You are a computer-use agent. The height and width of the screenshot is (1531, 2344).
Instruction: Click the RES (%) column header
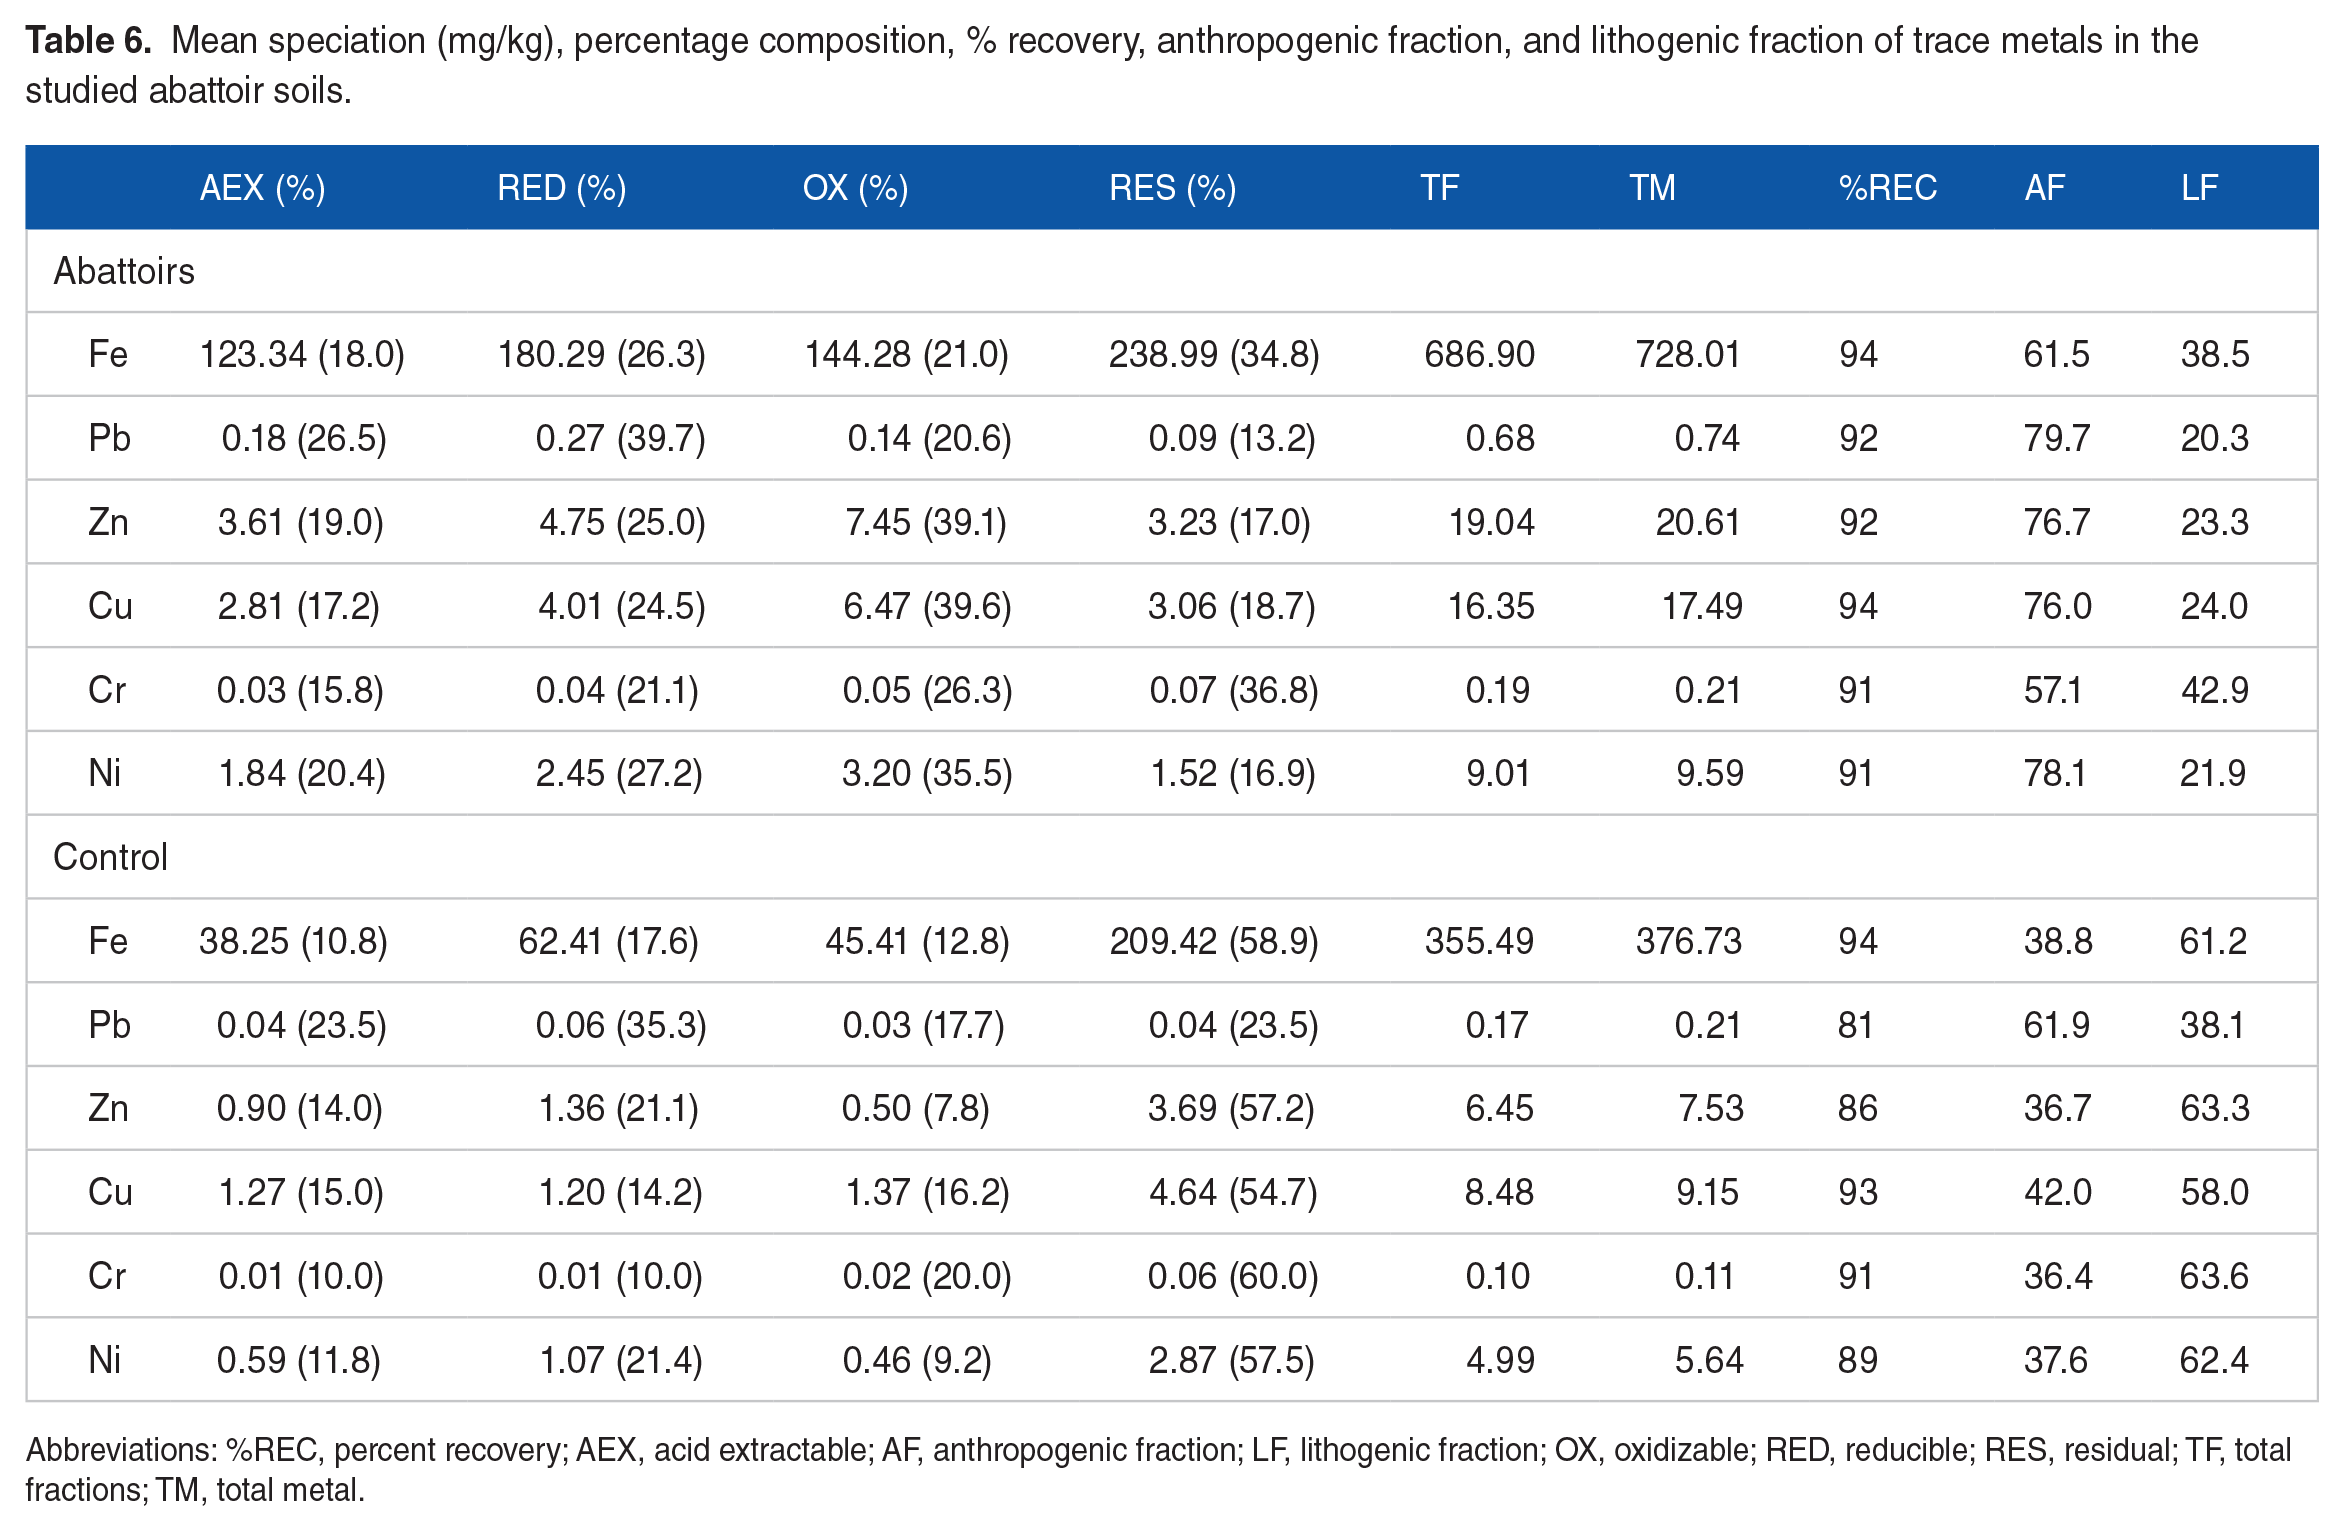[1172, 188]
